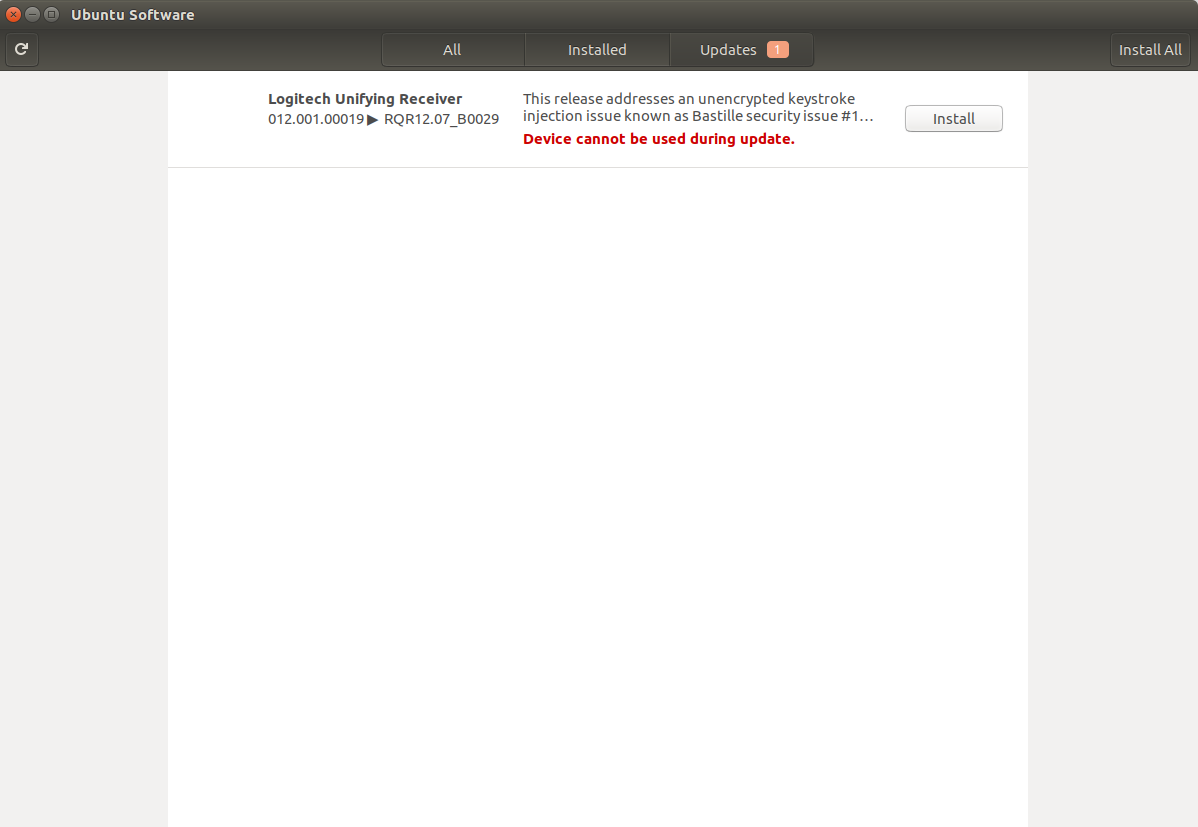This screenshot has height=827, width=1198.
Task: Select the Updates tab
Action: pos(742,50)
